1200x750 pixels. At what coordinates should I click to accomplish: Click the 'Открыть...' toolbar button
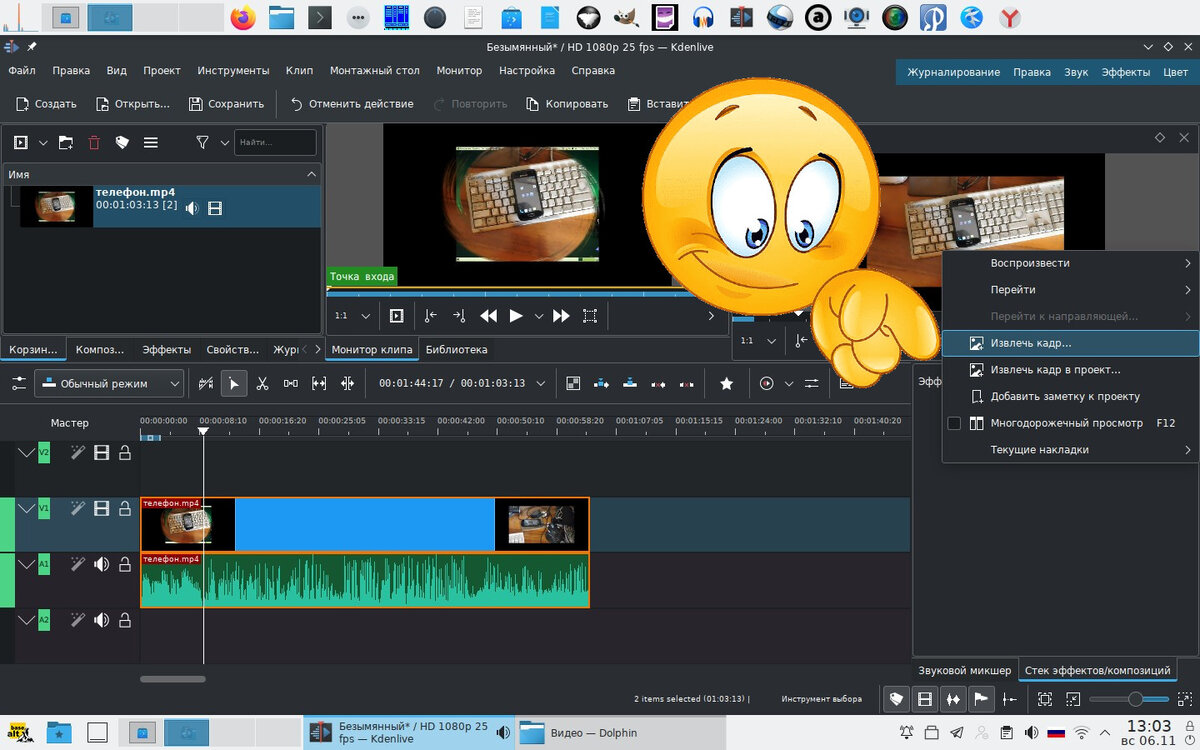tap(132, 104)
